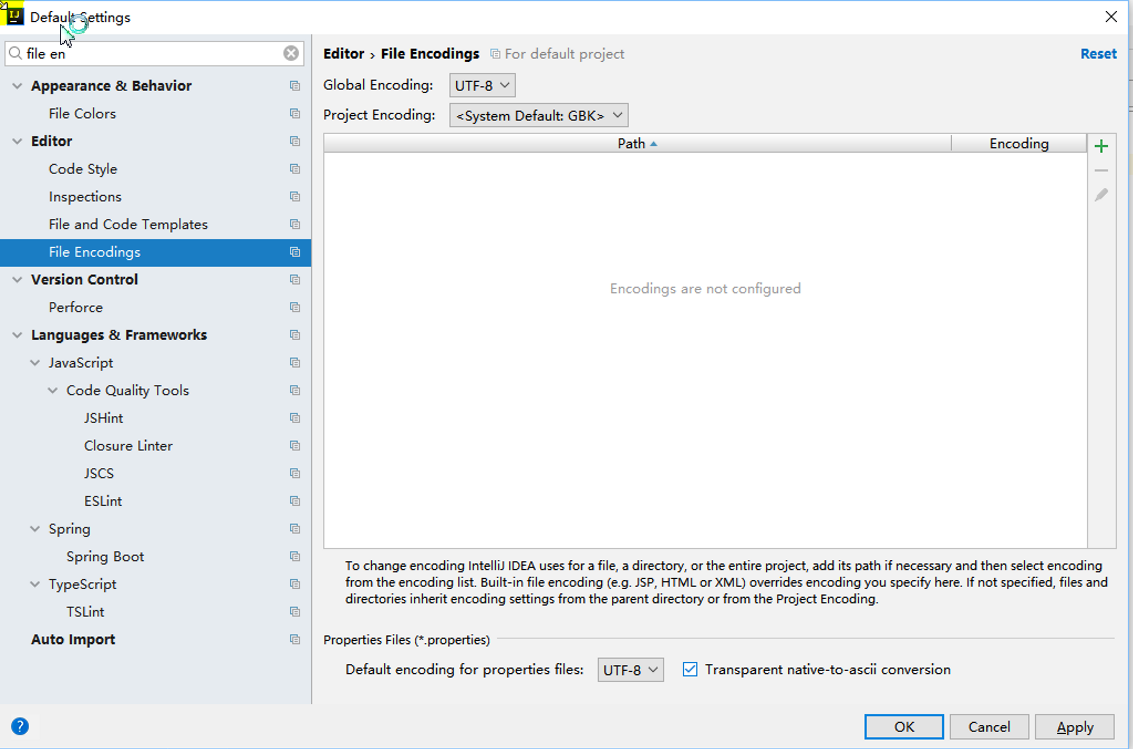Click project-level icon beside JSHint

click(295, 418)
